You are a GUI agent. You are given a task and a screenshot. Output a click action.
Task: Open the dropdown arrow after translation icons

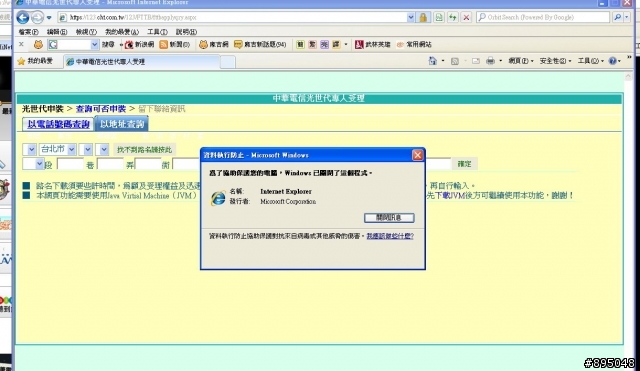point(346,44)
